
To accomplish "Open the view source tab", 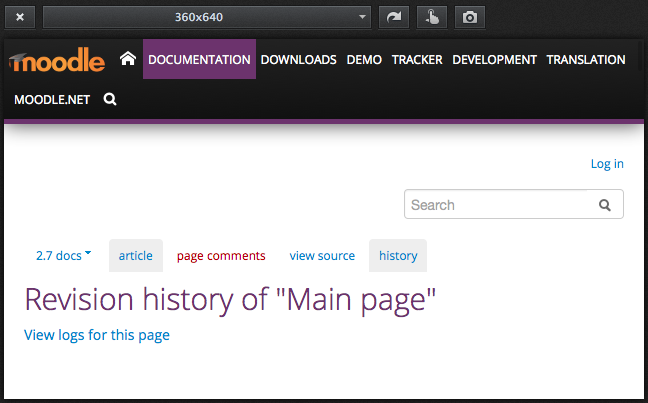I will coord(322,255).
